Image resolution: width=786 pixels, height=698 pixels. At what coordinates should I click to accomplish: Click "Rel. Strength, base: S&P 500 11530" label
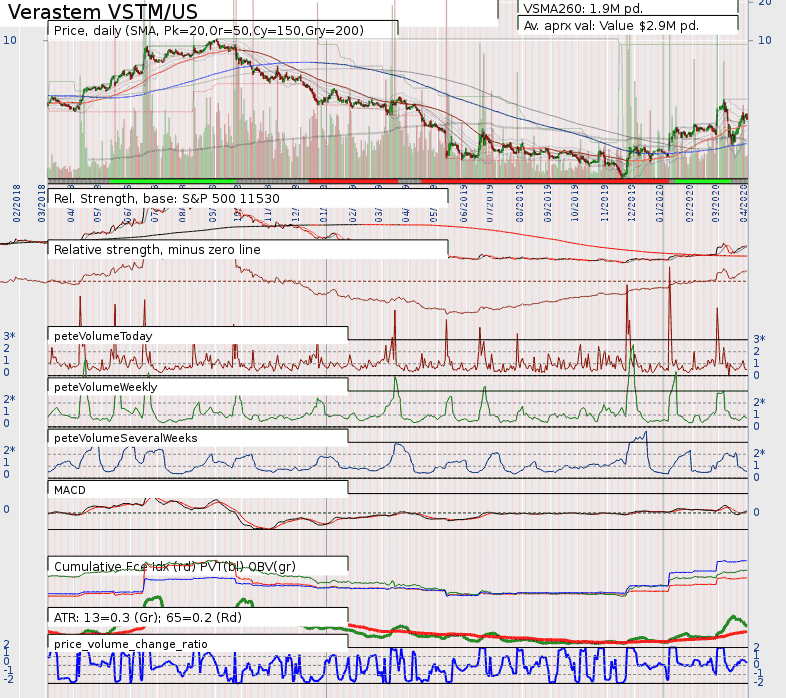click(166, 199)
